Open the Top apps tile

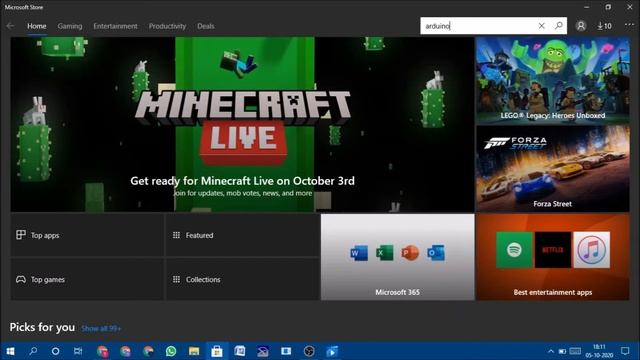tap(87, 235)
